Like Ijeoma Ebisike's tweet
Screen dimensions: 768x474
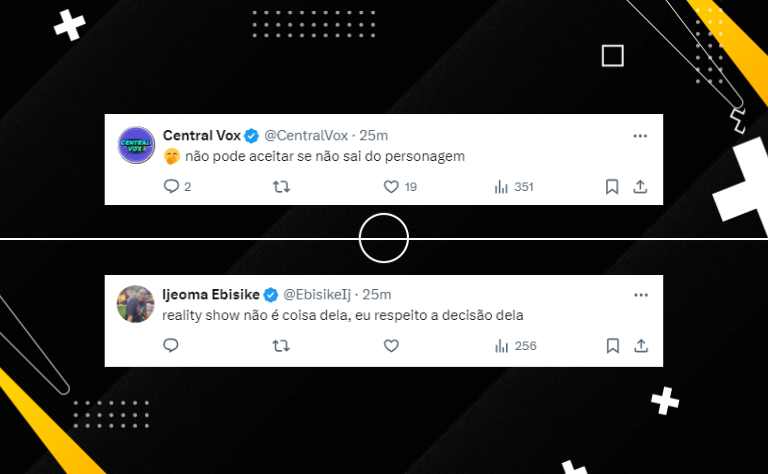point(391,346)
